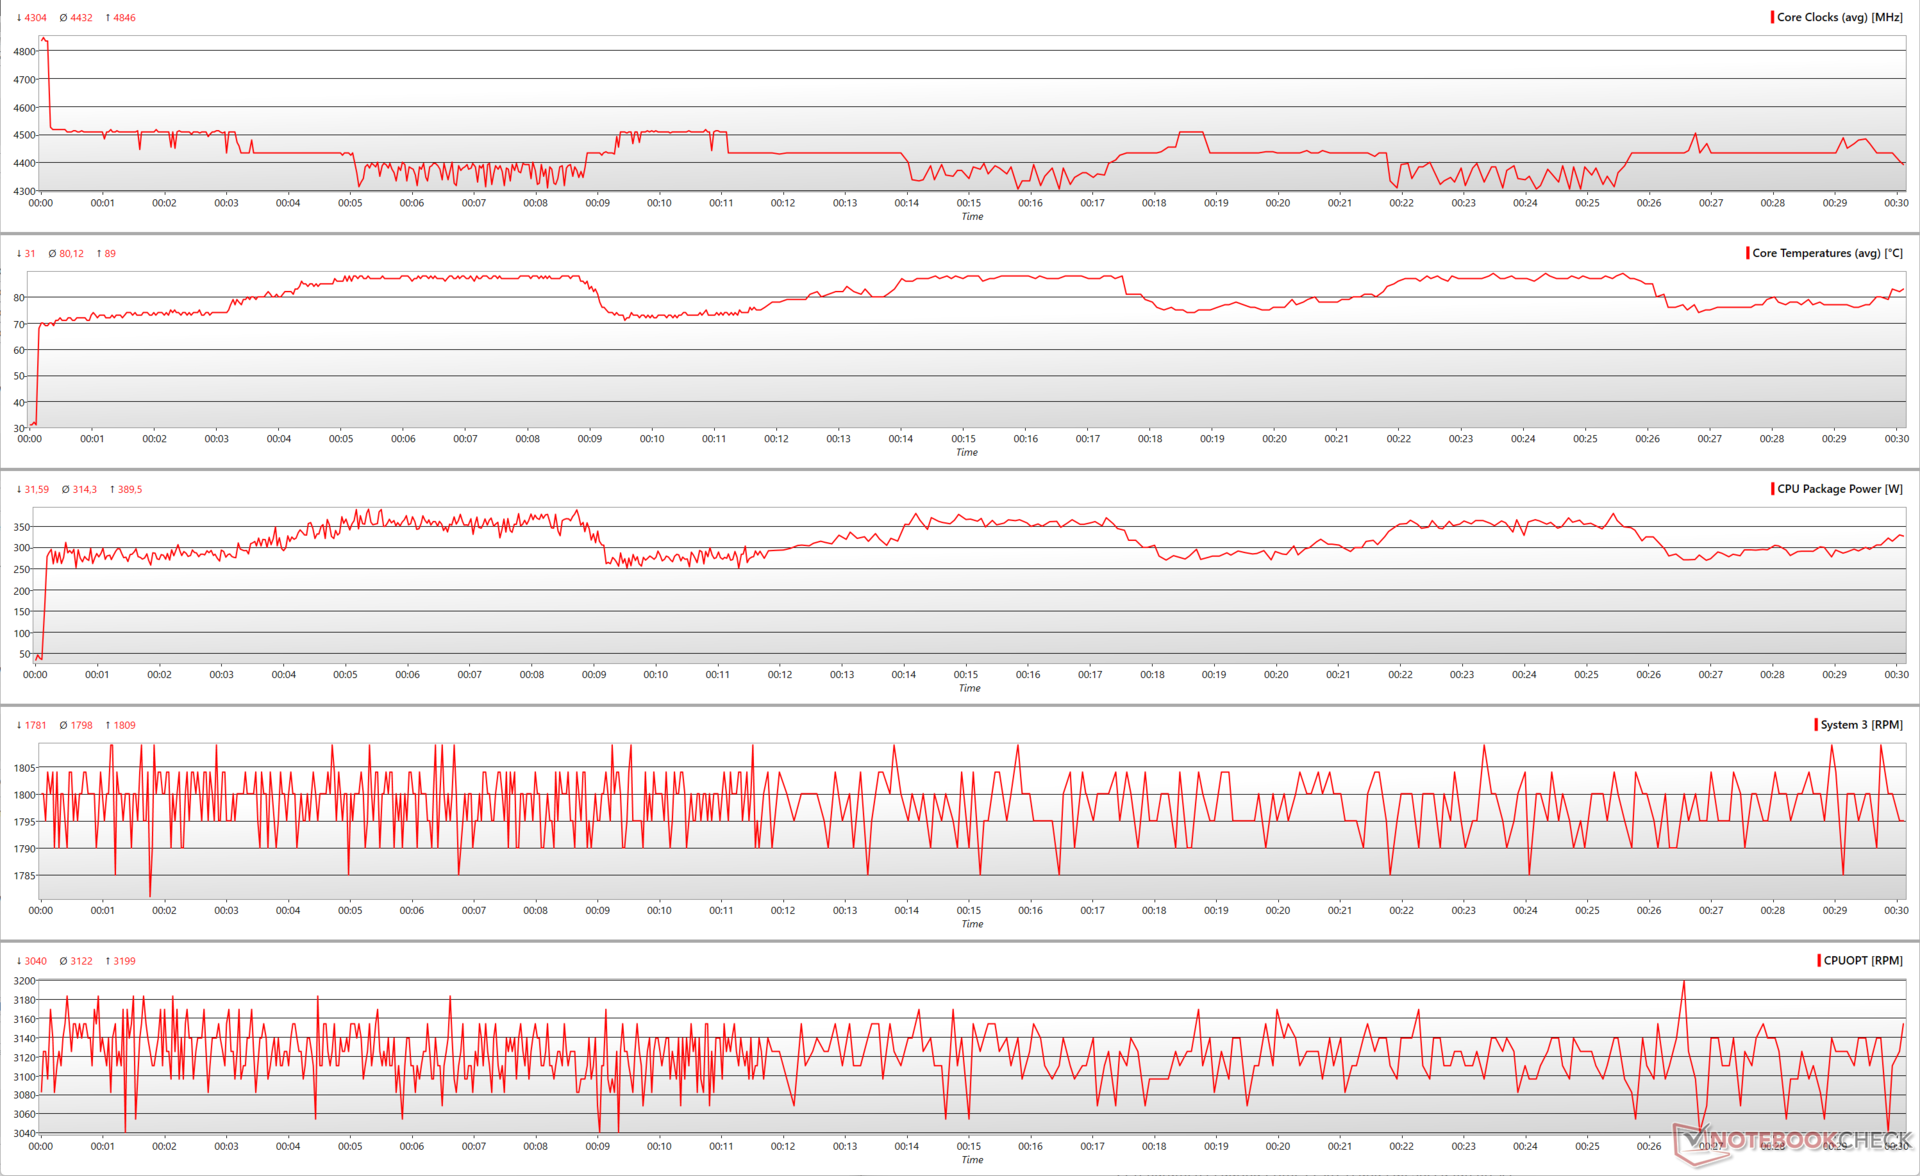
Task: Click the Core Temperatures (avg) legend label
Action: [x=1827, y=253]
